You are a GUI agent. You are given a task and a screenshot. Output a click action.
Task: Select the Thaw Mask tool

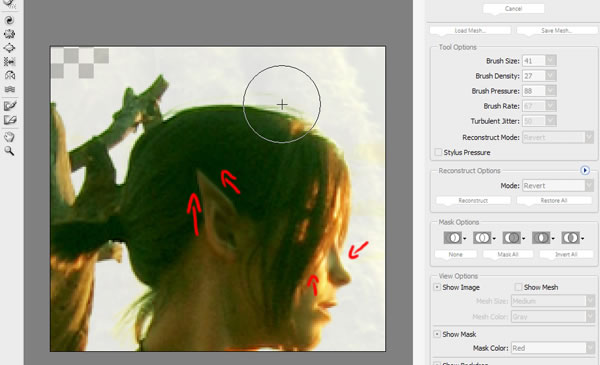(10, 120)
